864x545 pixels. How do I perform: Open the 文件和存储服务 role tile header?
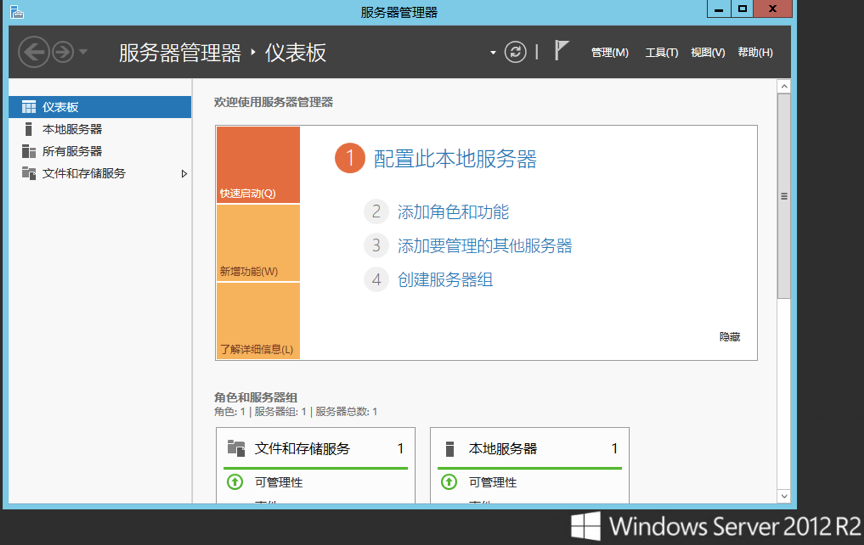click(x=316, y=449)
